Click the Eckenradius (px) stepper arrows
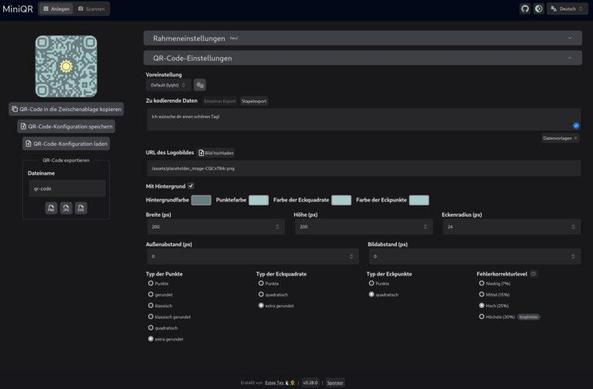The height and width of the screenshot is (389, 593). pyautogui.click(x=573, y=227)
